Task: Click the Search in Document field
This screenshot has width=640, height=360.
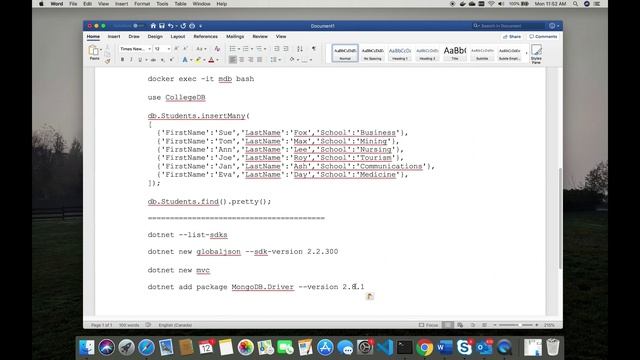Action: (508, 26)
